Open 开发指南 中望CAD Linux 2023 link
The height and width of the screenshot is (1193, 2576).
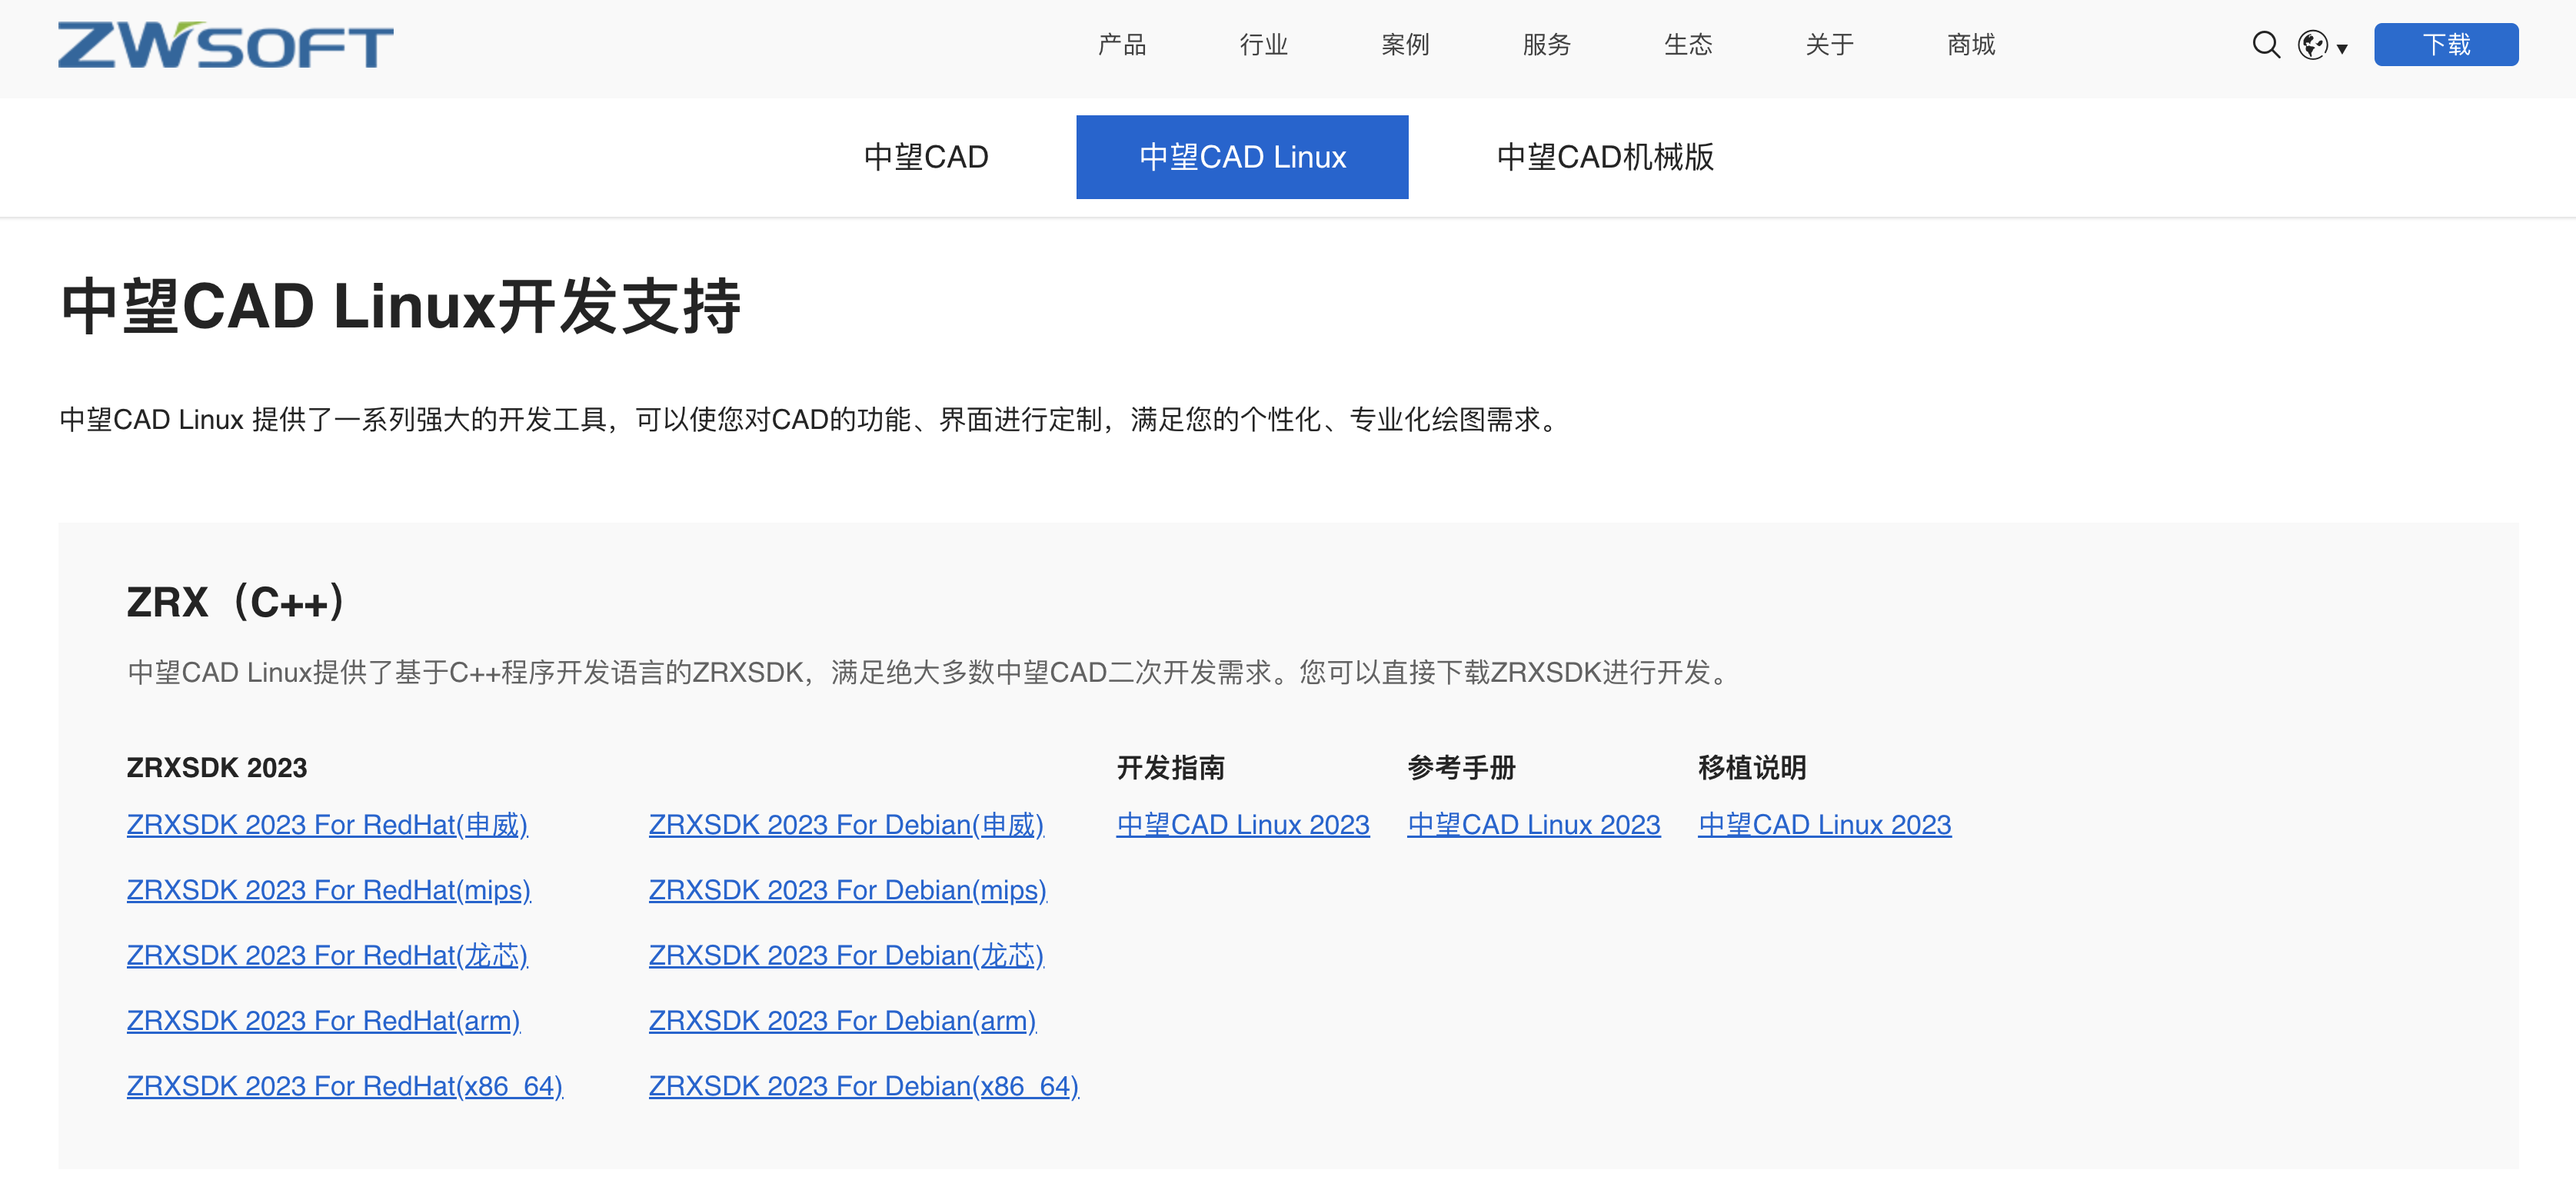[x=1242, y=825]
